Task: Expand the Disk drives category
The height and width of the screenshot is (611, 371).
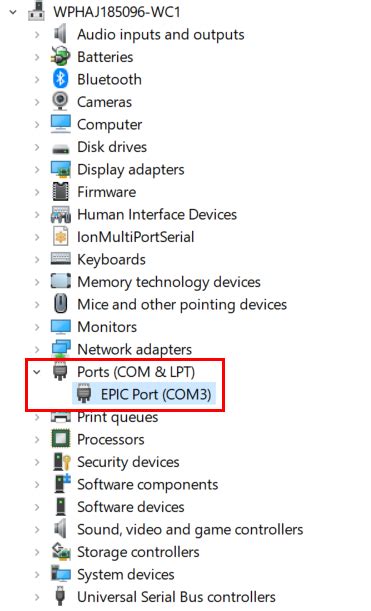Action: pos(37,147)
